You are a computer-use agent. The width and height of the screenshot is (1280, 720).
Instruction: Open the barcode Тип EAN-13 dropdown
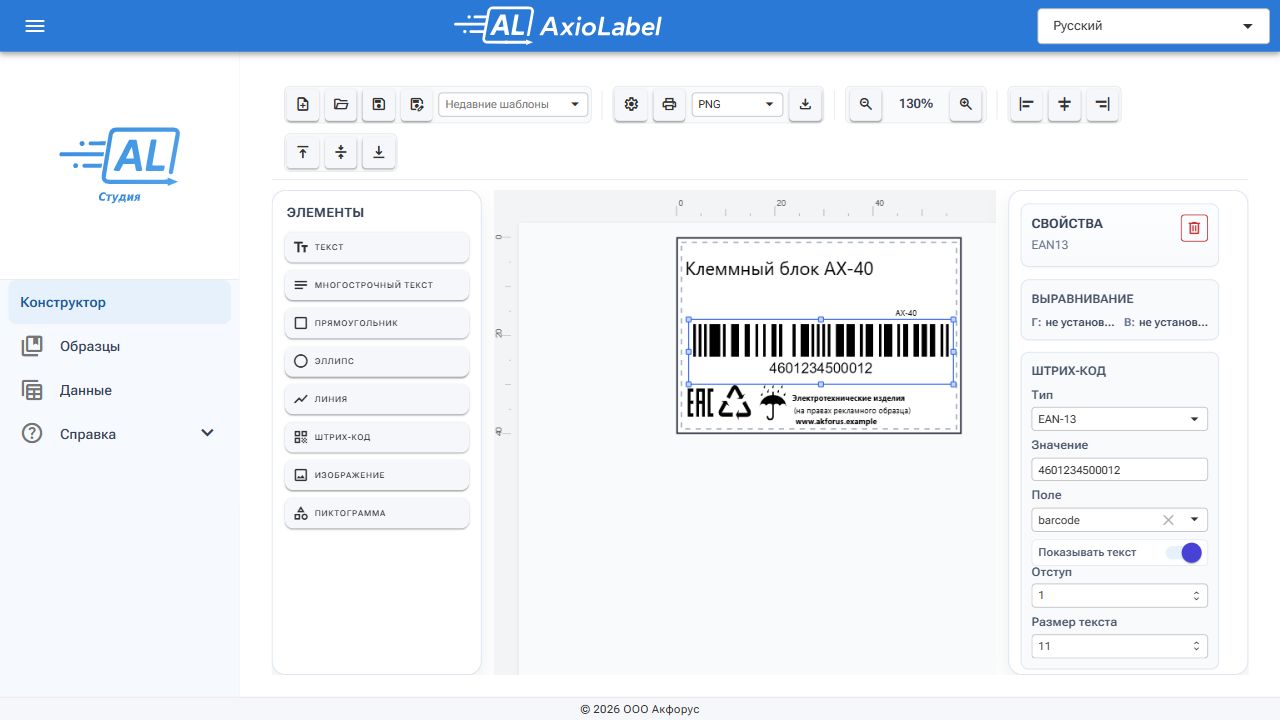[1119, 419]
